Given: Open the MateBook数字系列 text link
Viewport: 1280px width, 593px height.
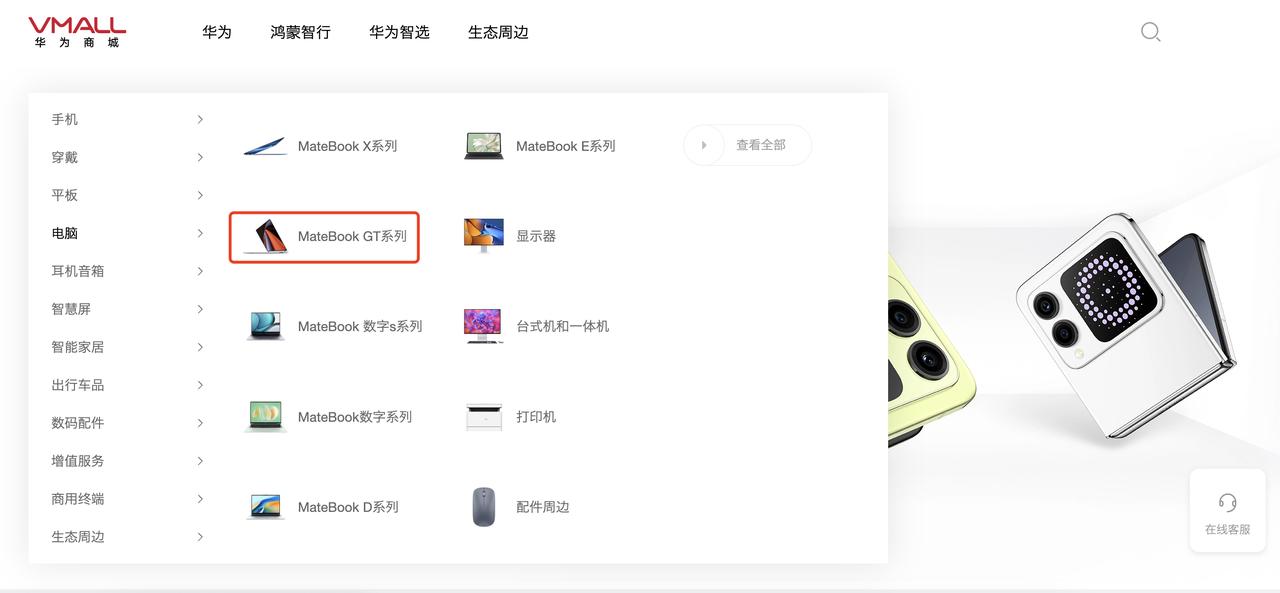Looking at the screenshot, I should coord(355,417).
